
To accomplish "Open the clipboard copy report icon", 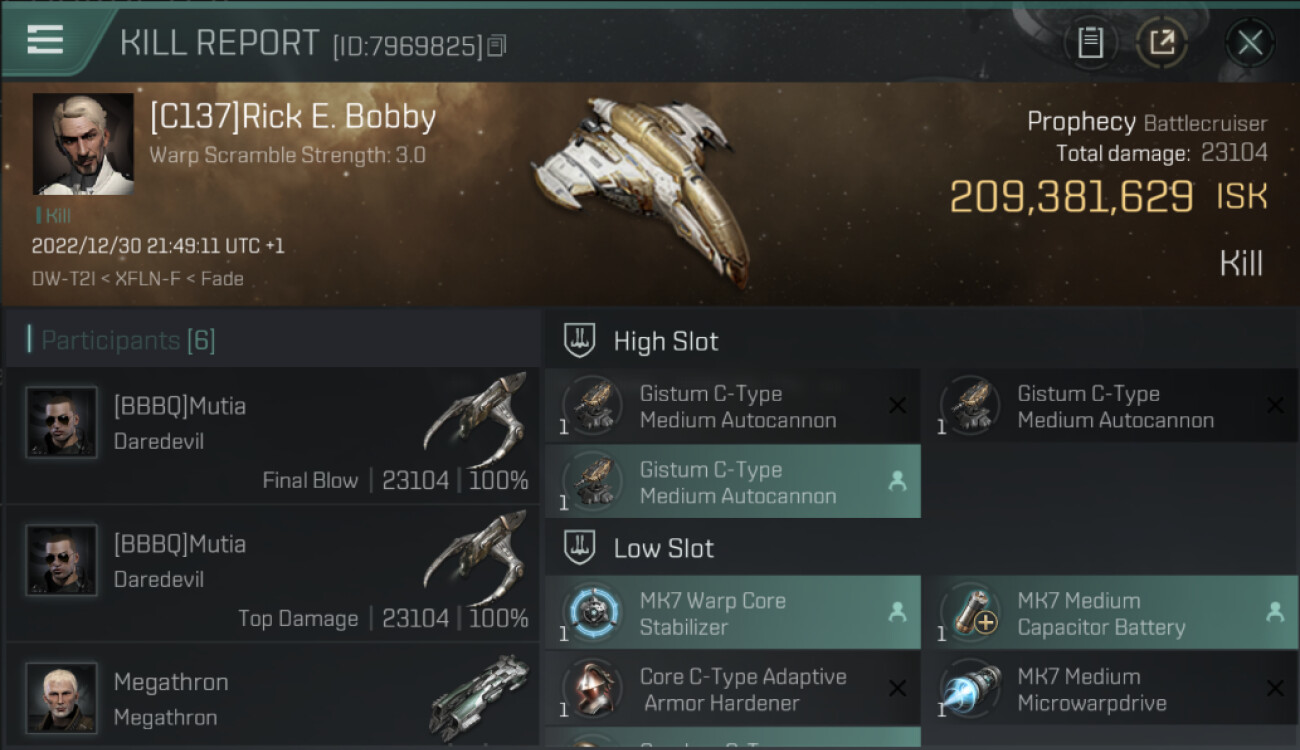I will pos(1090,42).
